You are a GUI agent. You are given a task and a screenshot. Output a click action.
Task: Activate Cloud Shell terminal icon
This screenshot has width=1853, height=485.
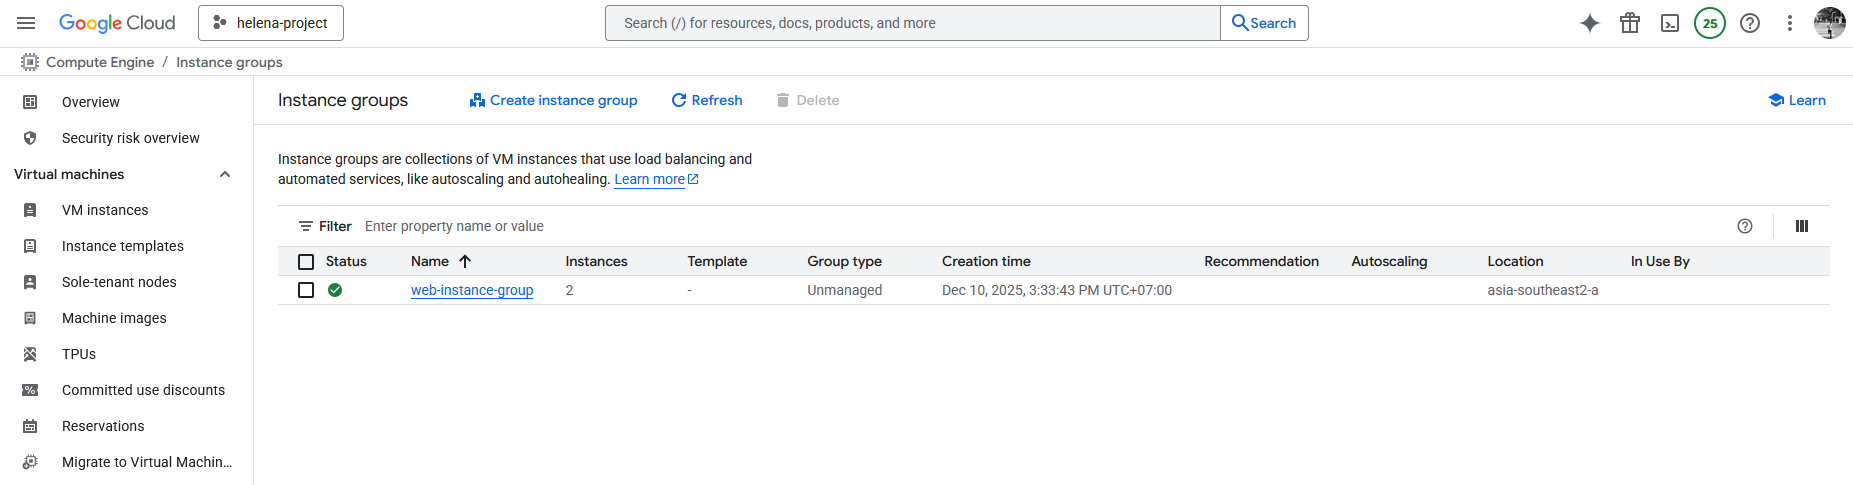coord(1669,23)
